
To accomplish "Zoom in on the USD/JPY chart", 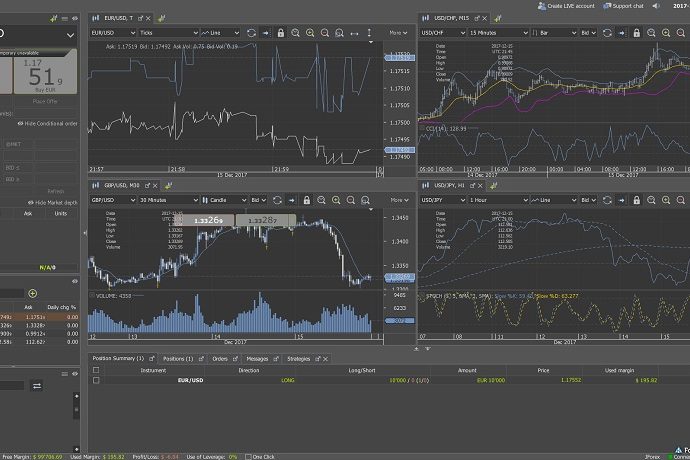I will [x=666, y=200].
